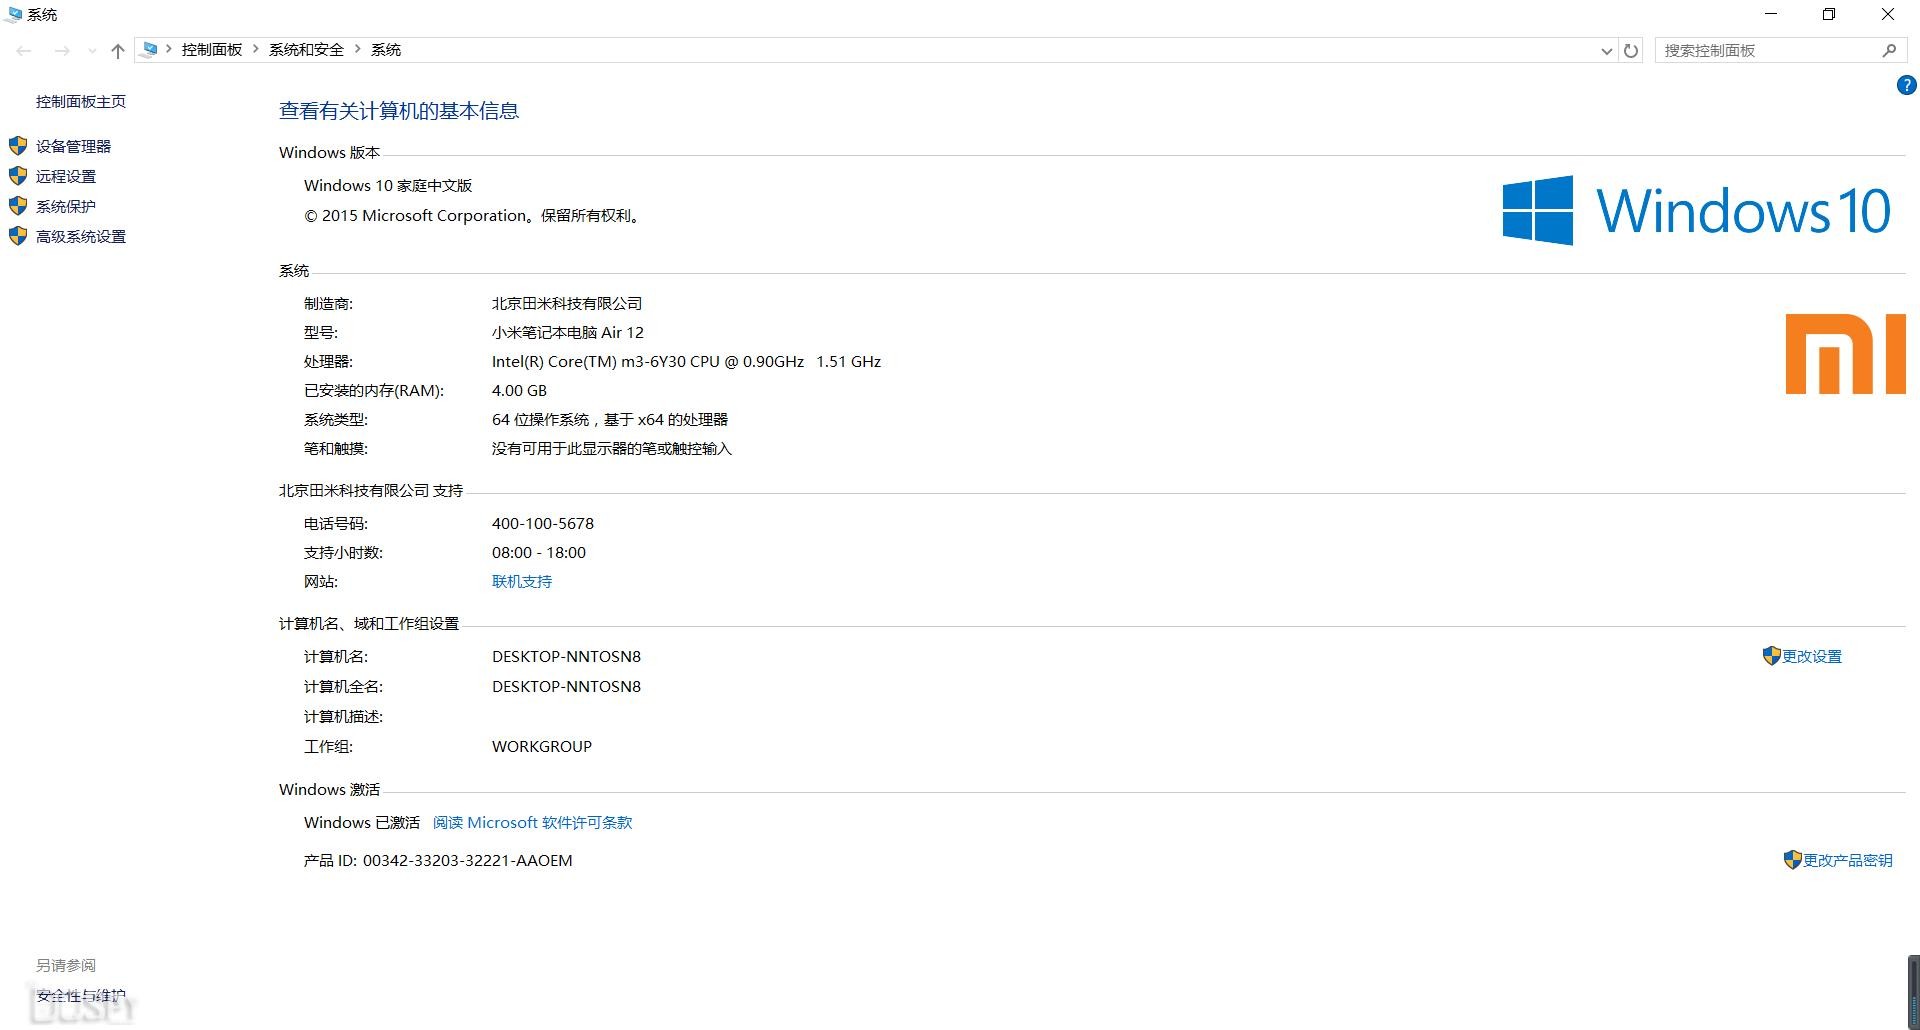Read the Microsoft software license terms link
1920x1030 pixels.
tap(532, 822)
